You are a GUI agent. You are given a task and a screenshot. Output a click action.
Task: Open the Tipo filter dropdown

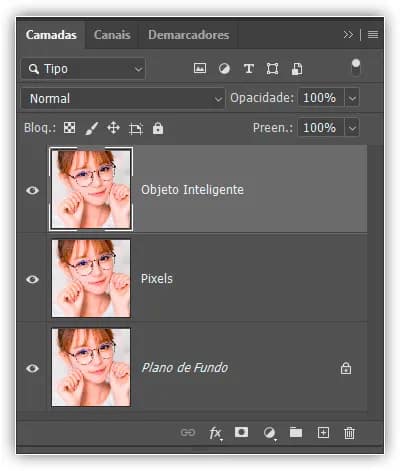[x=83, y=69]
